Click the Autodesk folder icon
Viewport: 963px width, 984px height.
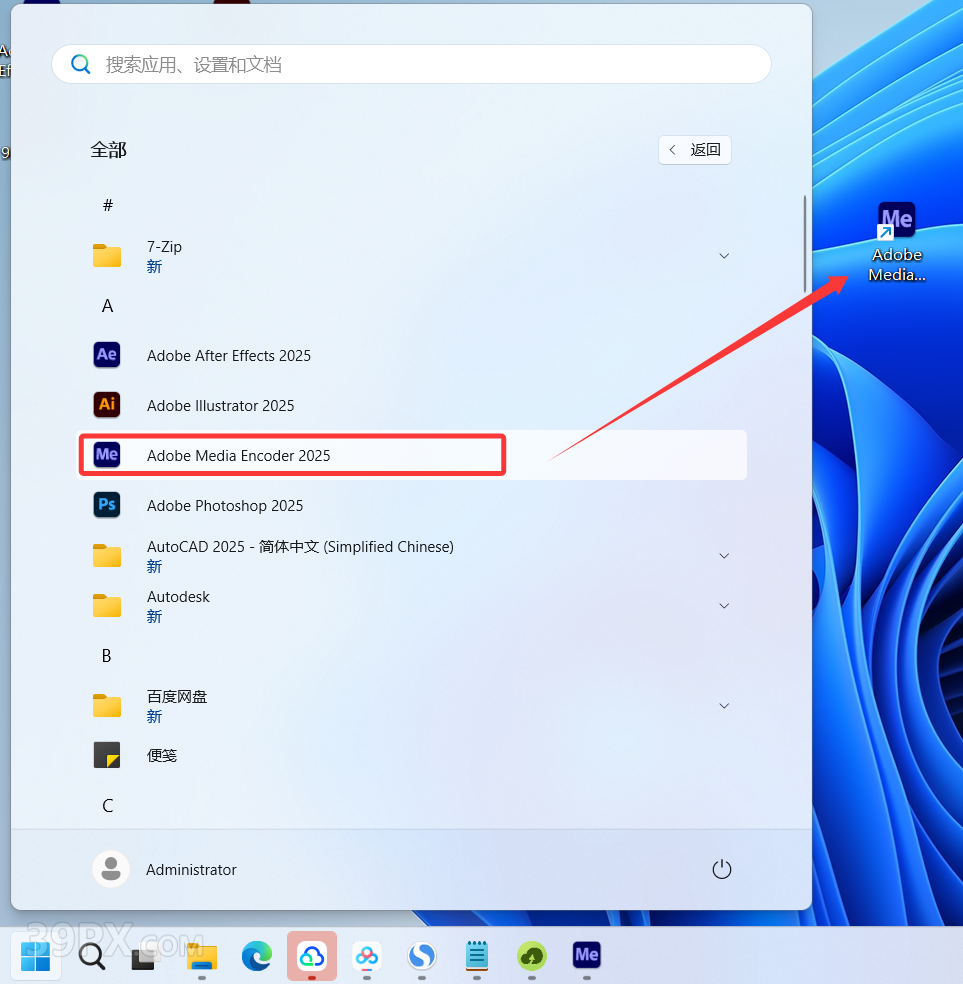coord(107,606)
